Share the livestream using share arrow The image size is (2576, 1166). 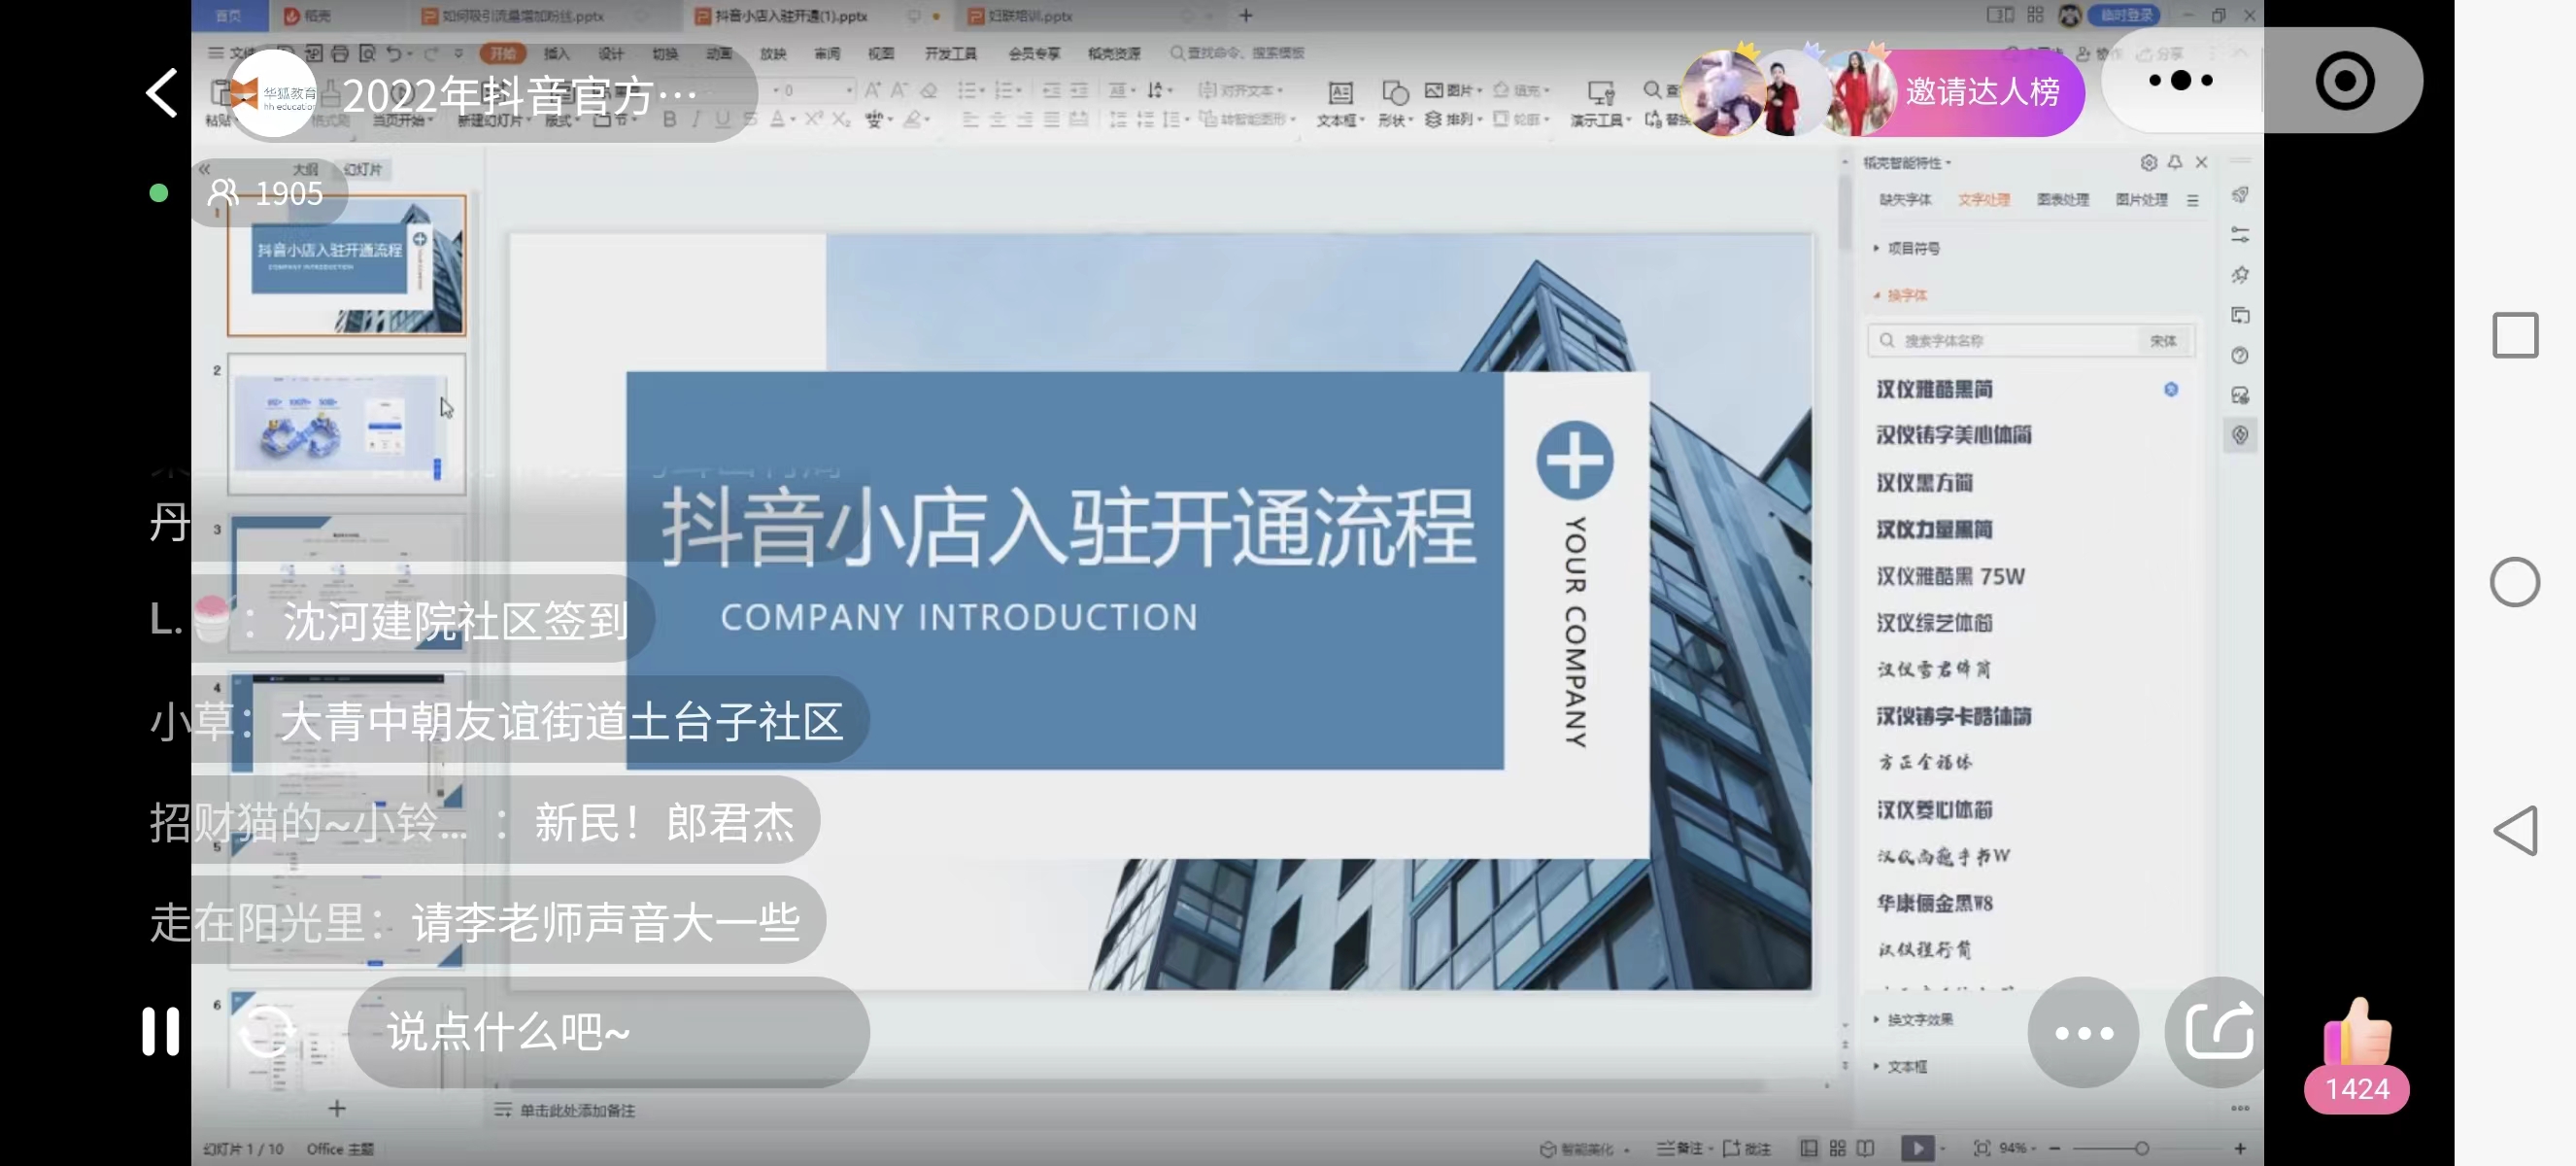[x=2218, y=1032]
